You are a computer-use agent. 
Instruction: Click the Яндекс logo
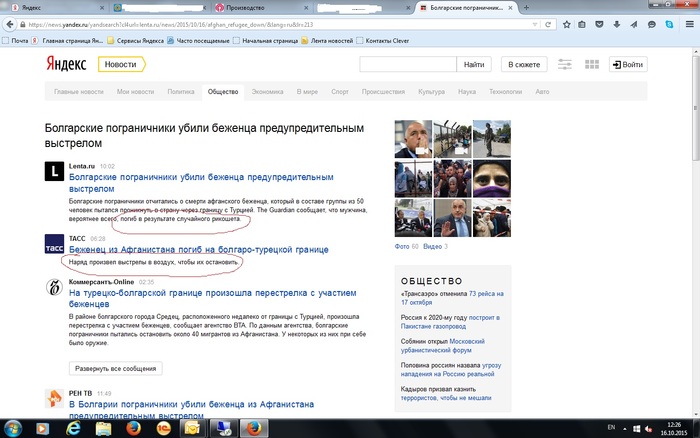coord(66,64)
